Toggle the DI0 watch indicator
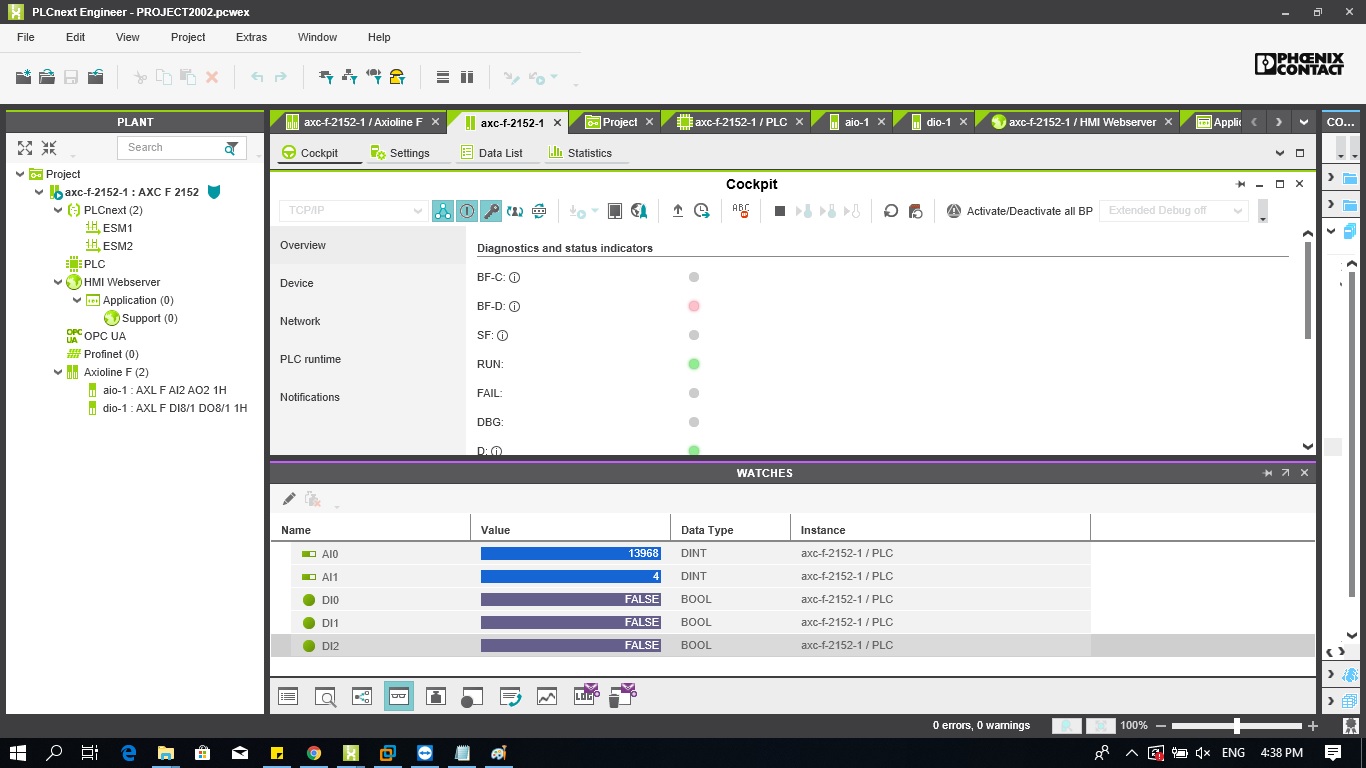The width and height of the screenshot is (1366, 768). tap(309, 599)
